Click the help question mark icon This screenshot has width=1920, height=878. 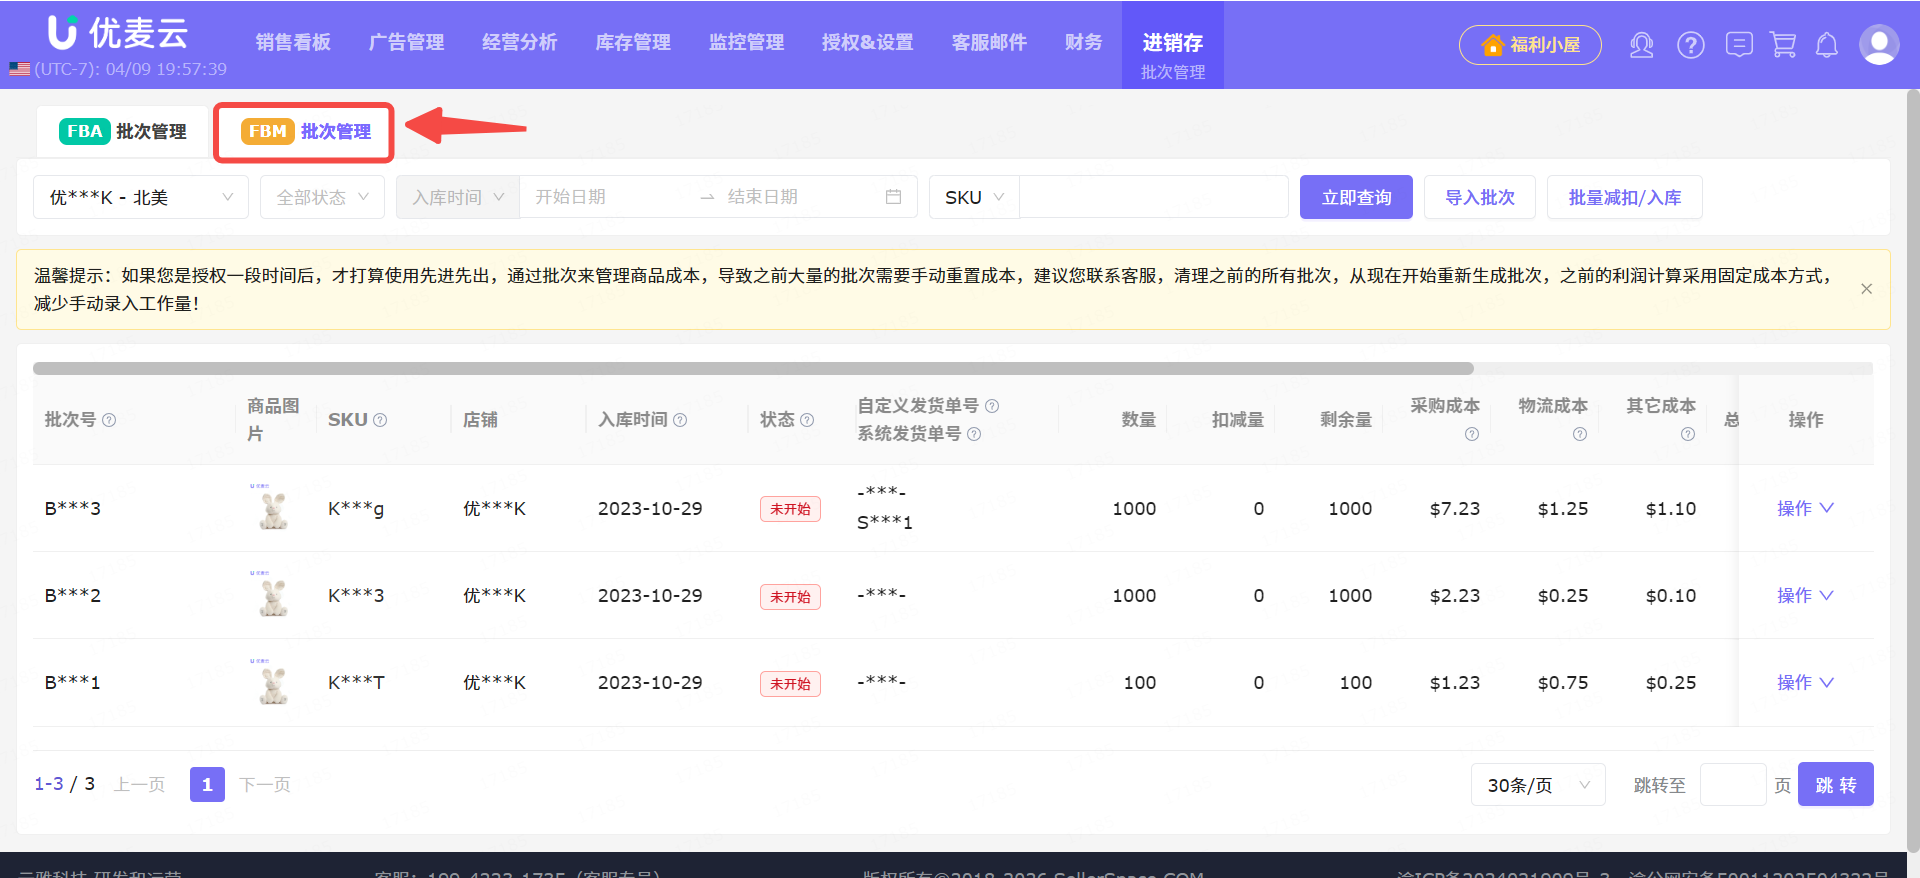click(1690, 45)
